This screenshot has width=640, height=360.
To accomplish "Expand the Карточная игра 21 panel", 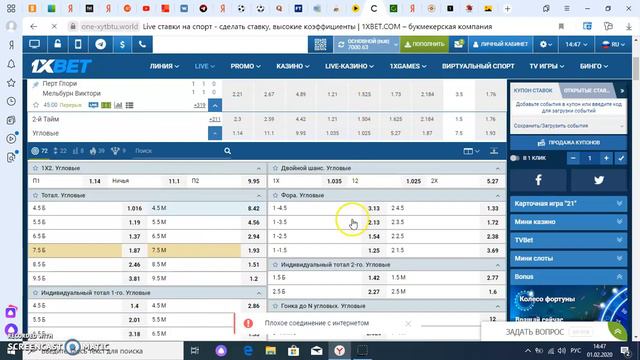I will pos(568,203).
